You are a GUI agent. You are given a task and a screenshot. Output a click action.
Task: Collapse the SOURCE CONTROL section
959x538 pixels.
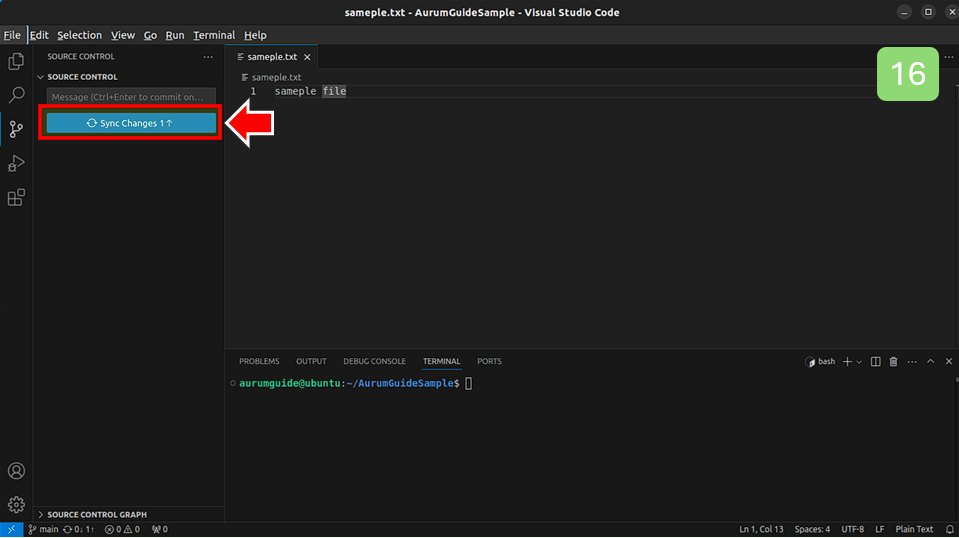click(82, 77)
